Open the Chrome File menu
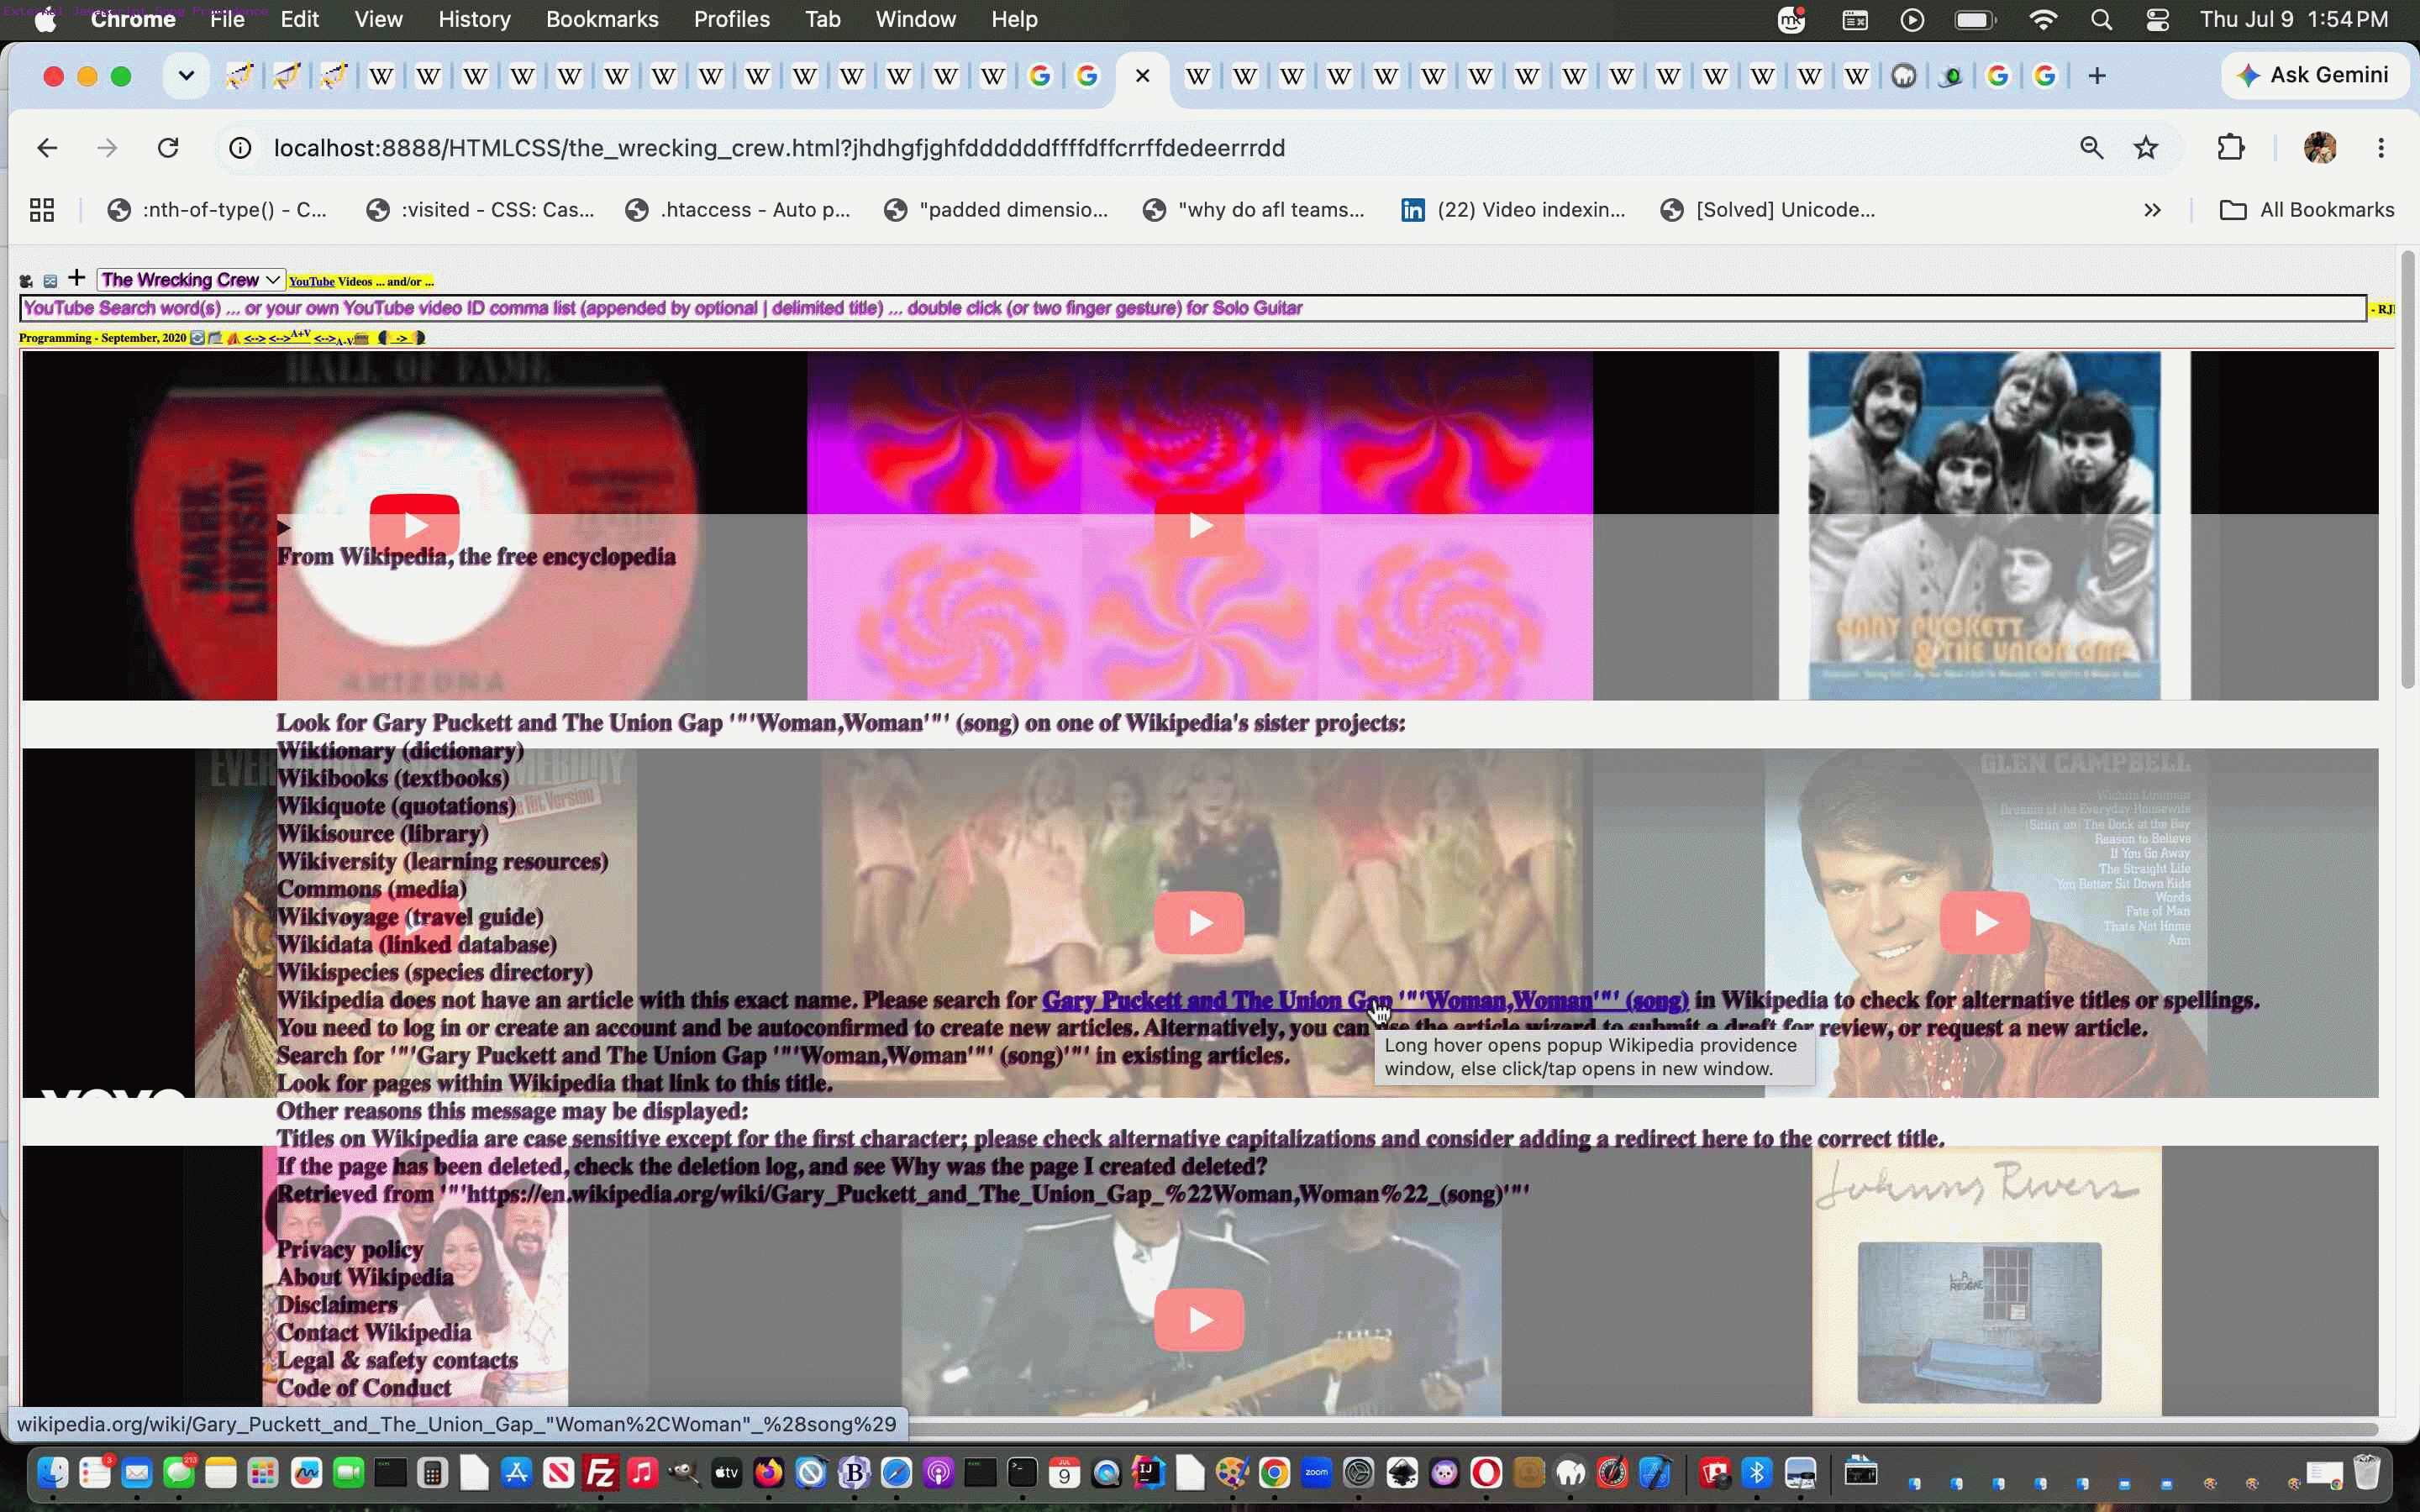2420x1512 pixels. coord(227,19)
